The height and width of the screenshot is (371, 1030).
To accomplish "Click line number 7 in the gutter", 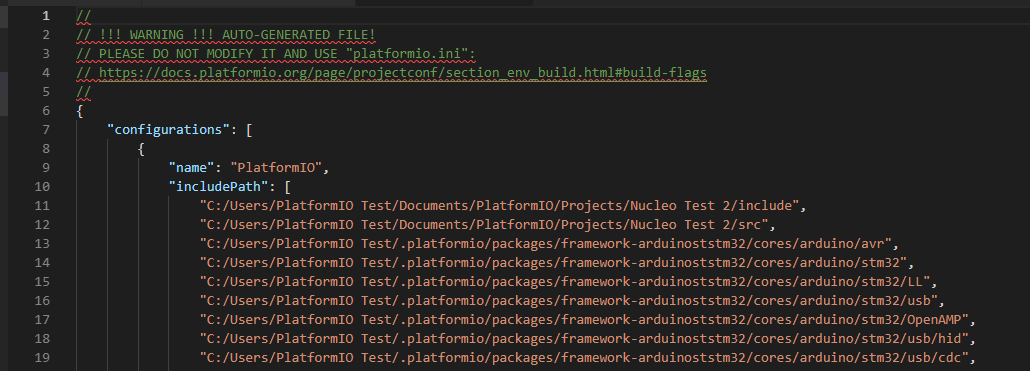I will coord(46,129).
